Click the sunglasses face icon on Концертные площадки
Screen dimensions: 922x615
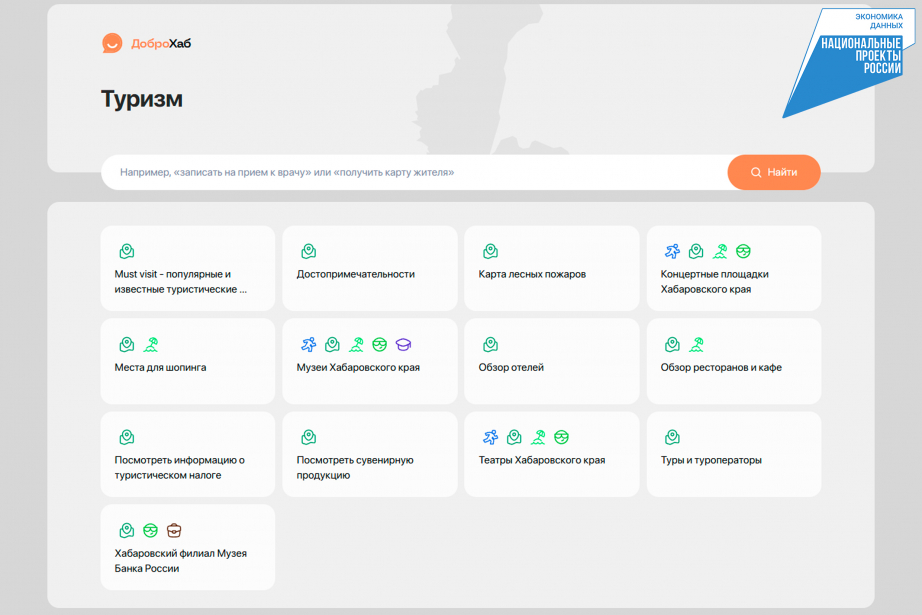(743, 252)
